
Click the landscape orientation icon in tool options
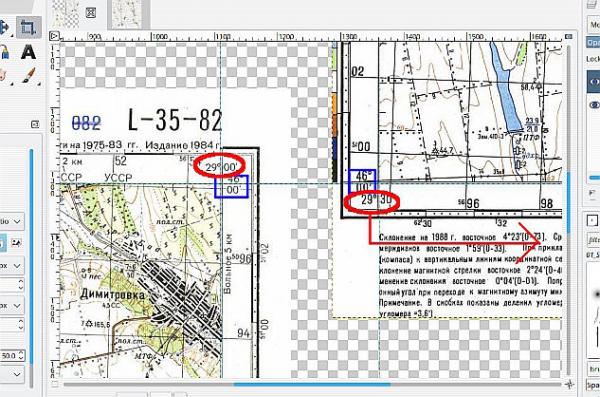pos(16,243)
